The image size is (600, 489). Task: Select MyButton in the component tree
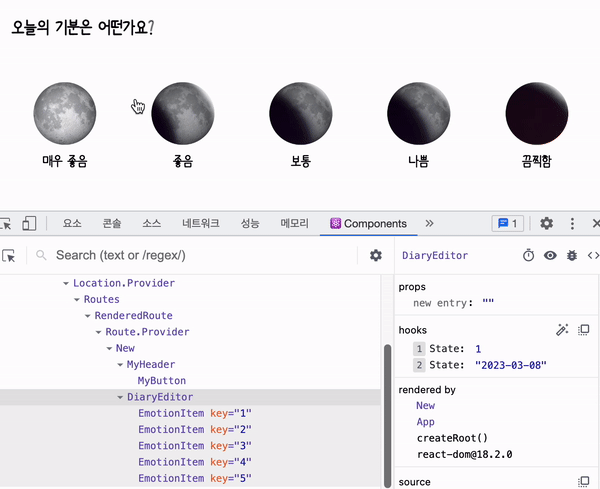[161, 381]
